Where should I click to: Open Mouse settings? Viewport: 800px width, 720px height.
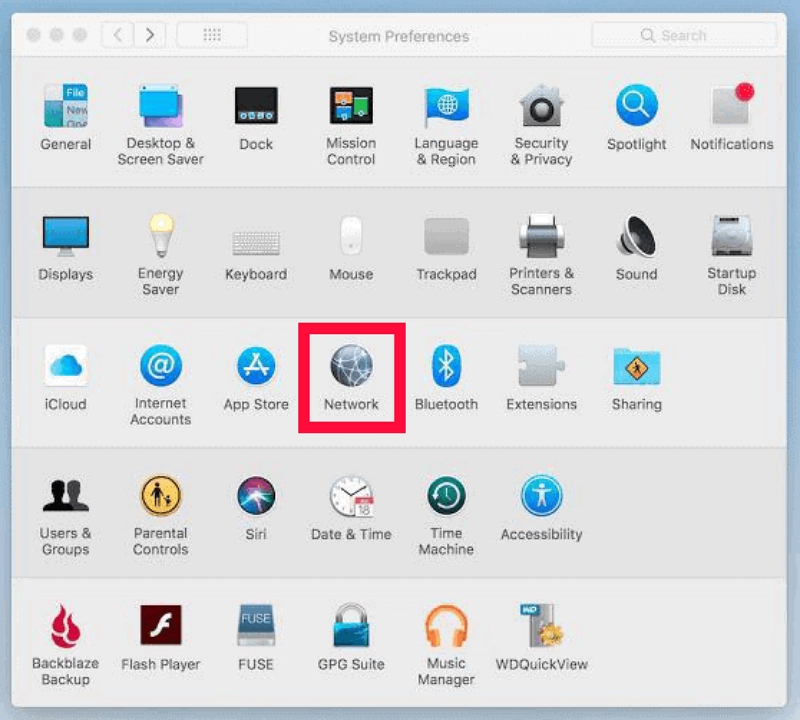pyautogui.click(x=351, y=248)
